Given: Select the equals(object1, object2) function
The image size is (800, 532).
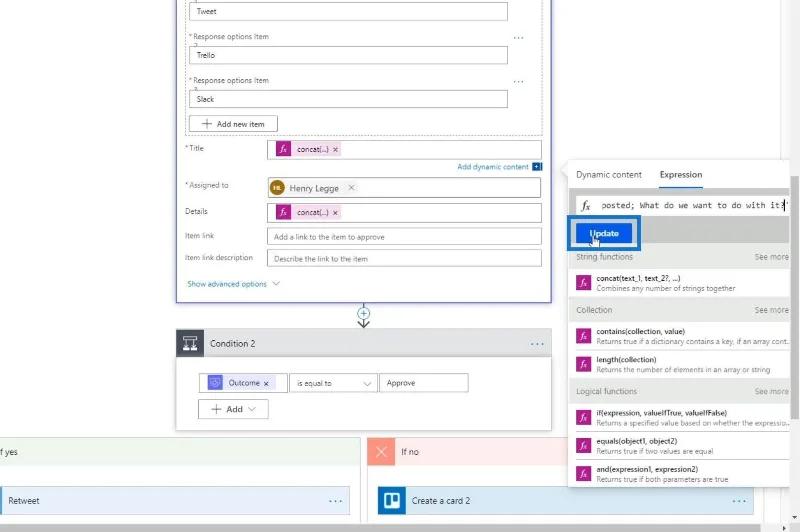Looking at the screenshot, I should pyautogui.click(x=682, y=446).
